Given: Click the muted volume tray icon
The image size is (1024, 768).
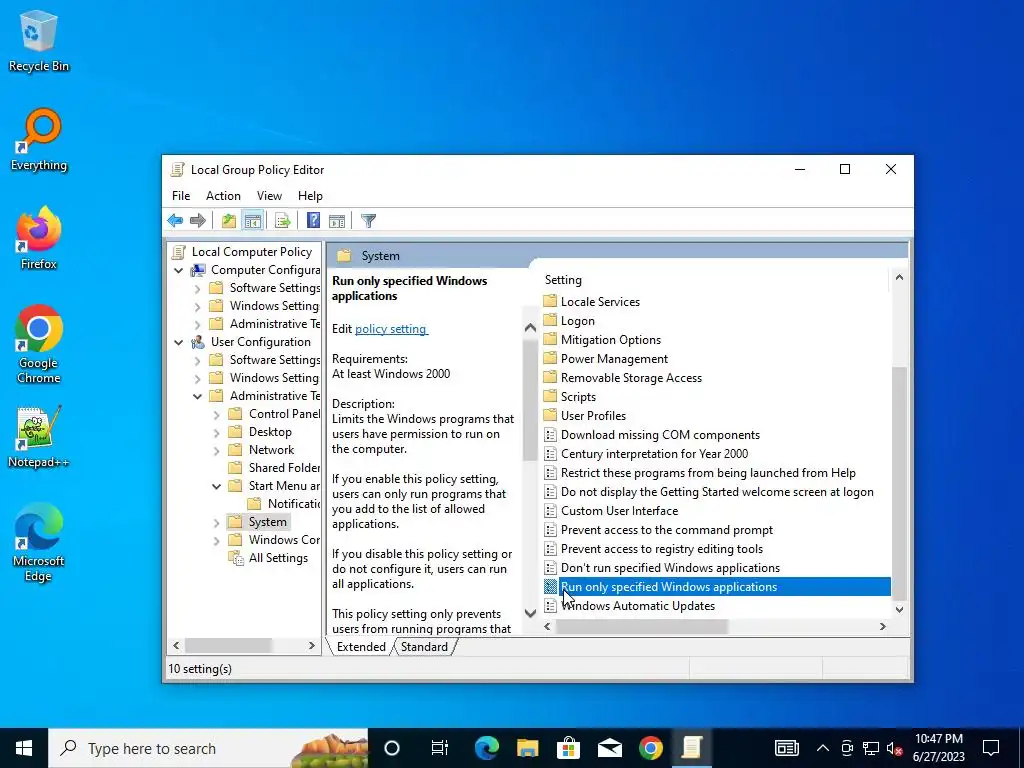Looking at the screenshot, I should point(895,748).
